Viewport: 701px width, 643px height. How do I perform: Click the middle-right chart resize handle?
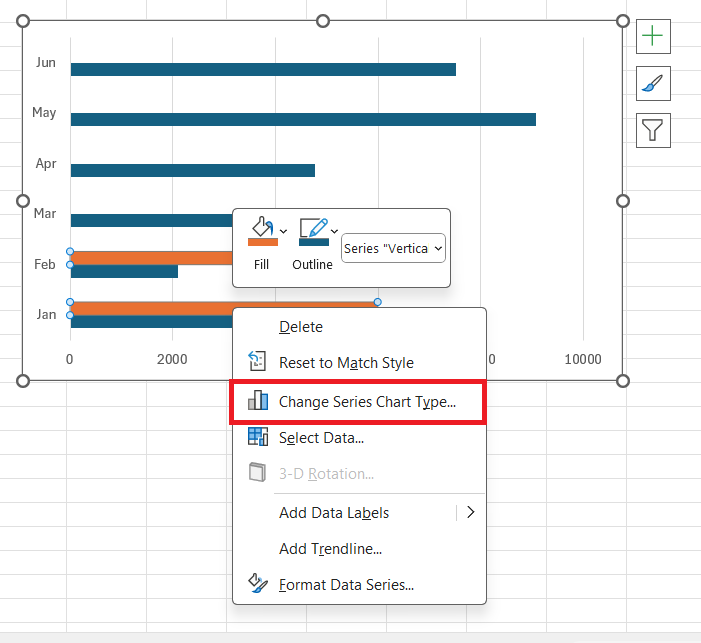[623, 201]
